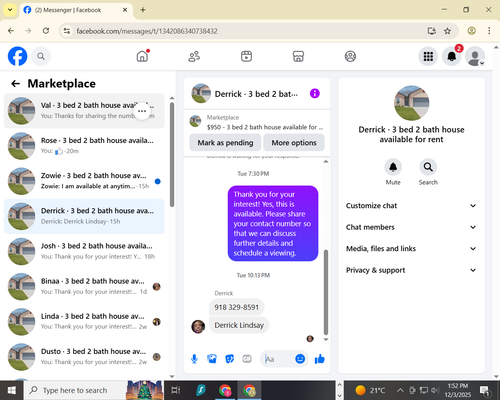Click the Mute bell icon in chat details
Image resolution: width=500 pixels, height=400 pixels.
coord(393,167)
